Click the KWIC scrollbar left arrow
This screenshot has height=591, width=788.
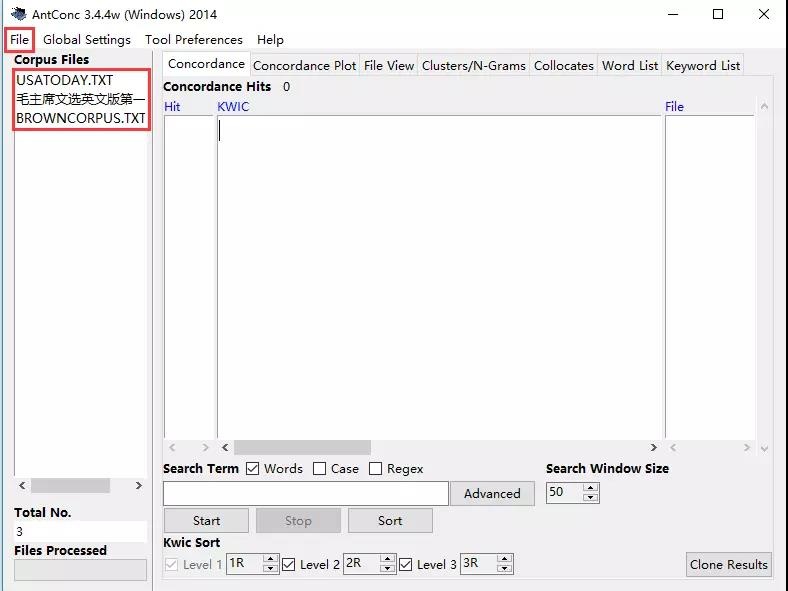point(225,447)
